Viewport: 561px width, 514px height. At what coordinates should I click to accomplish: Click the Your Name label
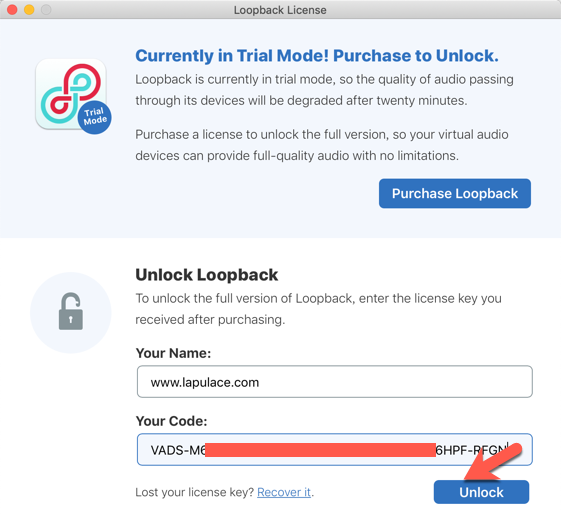173,353
